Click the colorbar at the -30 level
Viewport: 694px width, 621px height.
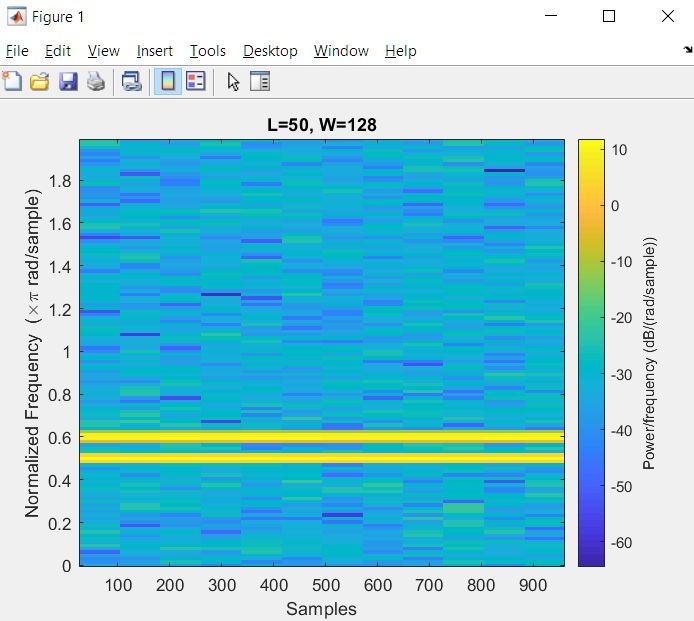coord(591,374)
